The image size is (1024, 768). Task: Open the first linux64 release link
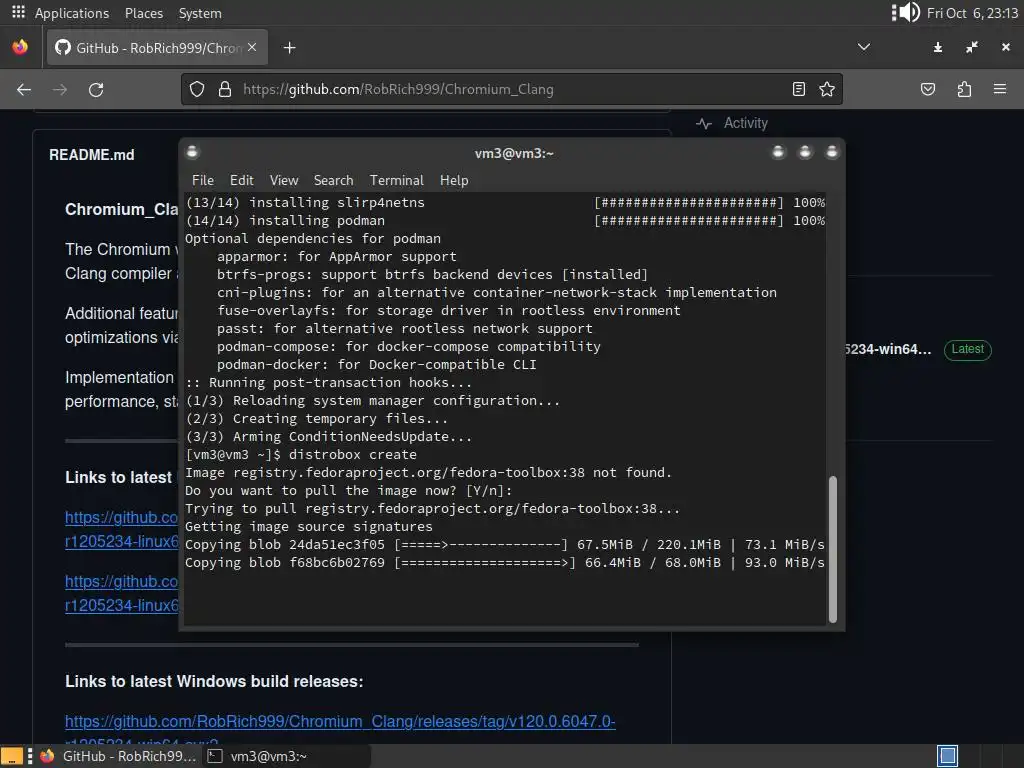click(121, 530)
